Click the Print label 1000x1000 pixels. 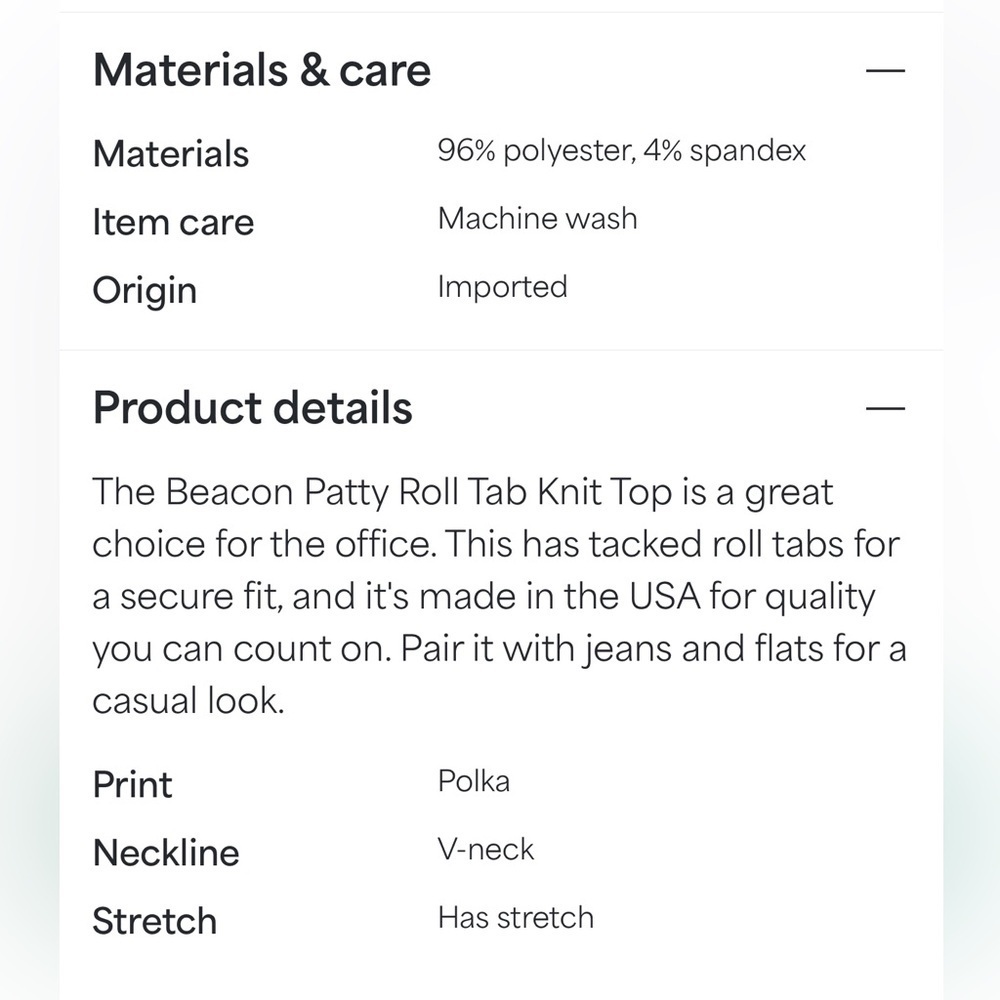pyautogui.click(x=133, y=784)
